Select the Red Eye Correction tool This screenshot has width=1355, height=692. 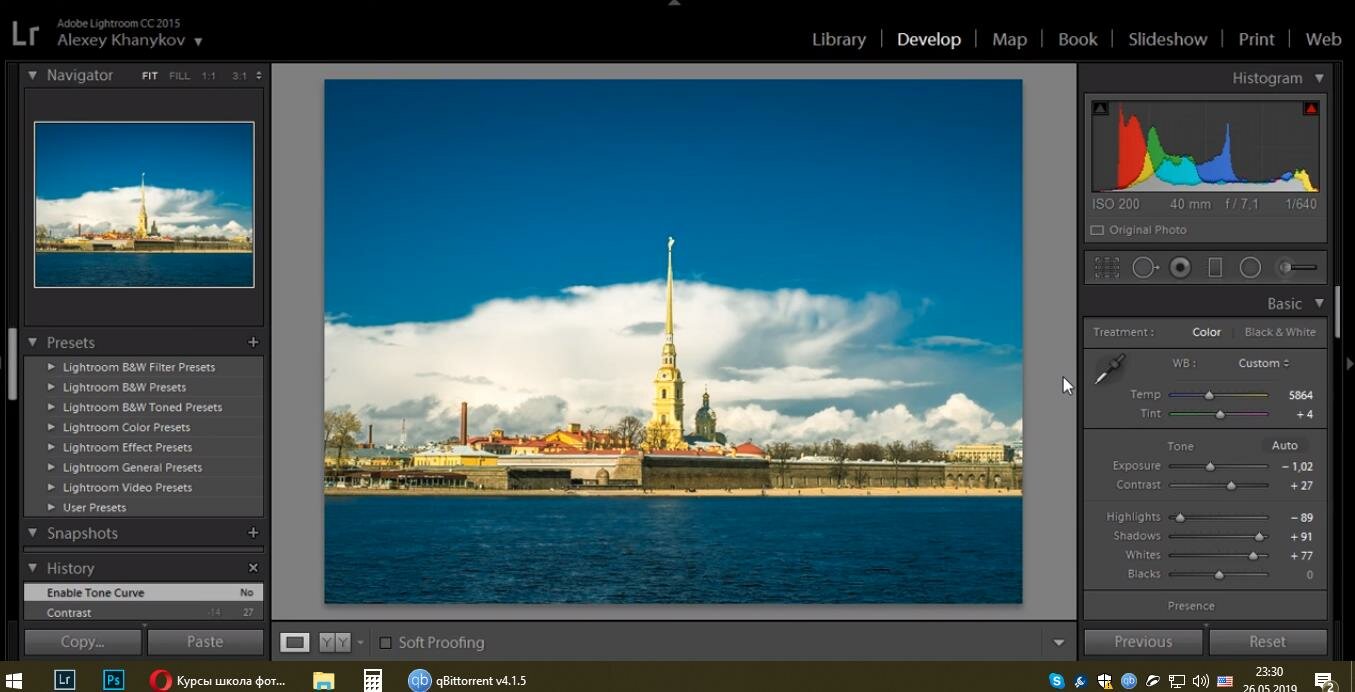[1181, 267]
